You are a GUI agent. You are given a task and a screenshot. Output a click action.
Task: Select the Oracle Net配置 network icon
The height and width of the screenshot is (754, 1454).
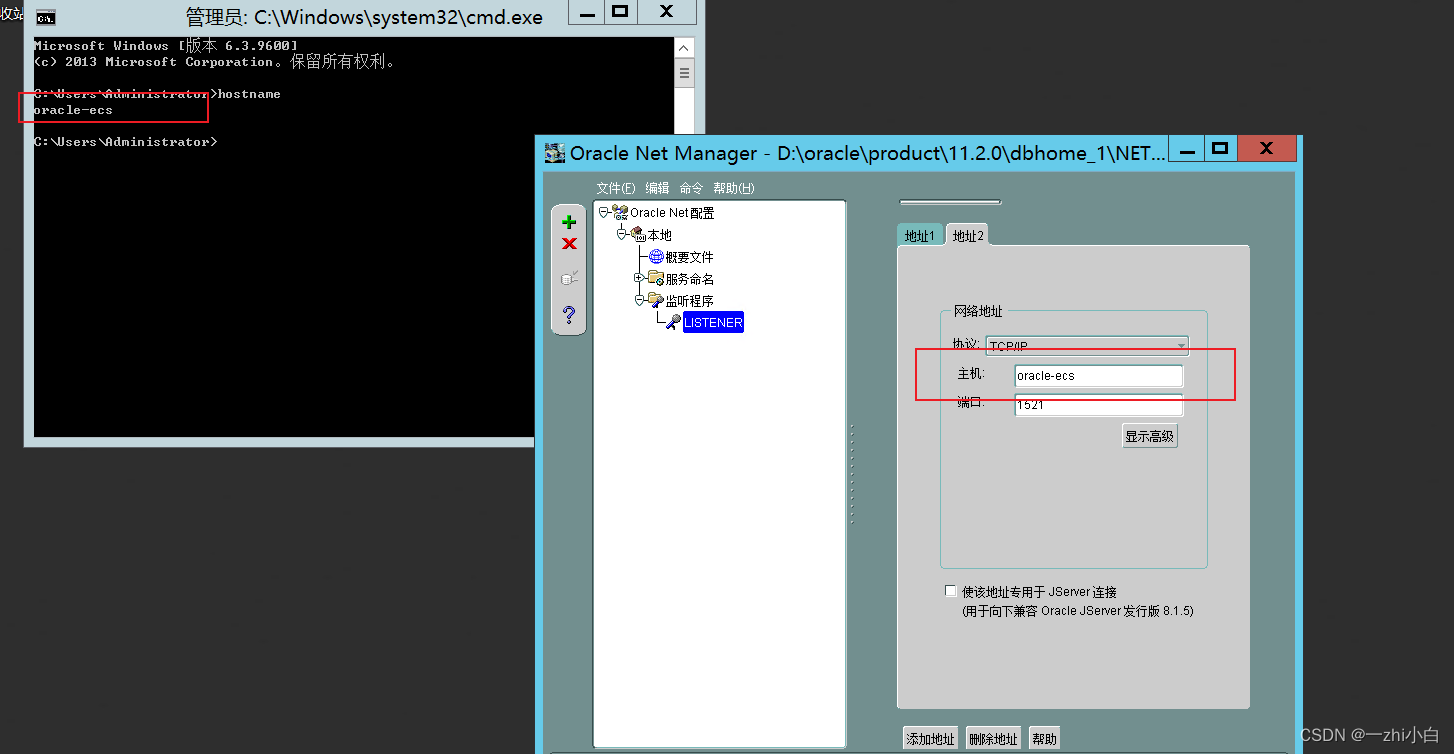(620, 212)
